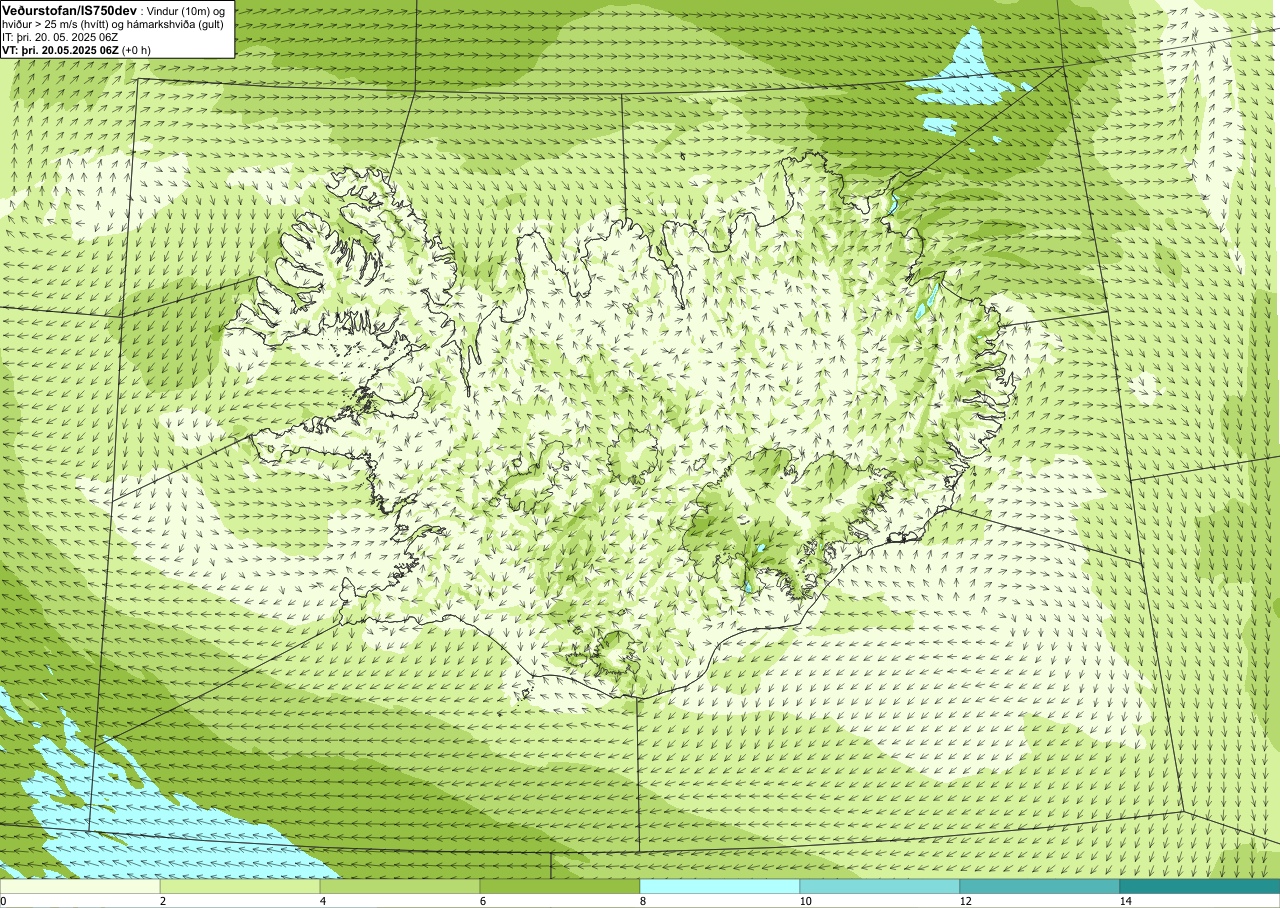Click the pale yellow 0–2 legend swatch
Screen dimensions: 1280x908
pyautogui.click(x=80, y=886)
